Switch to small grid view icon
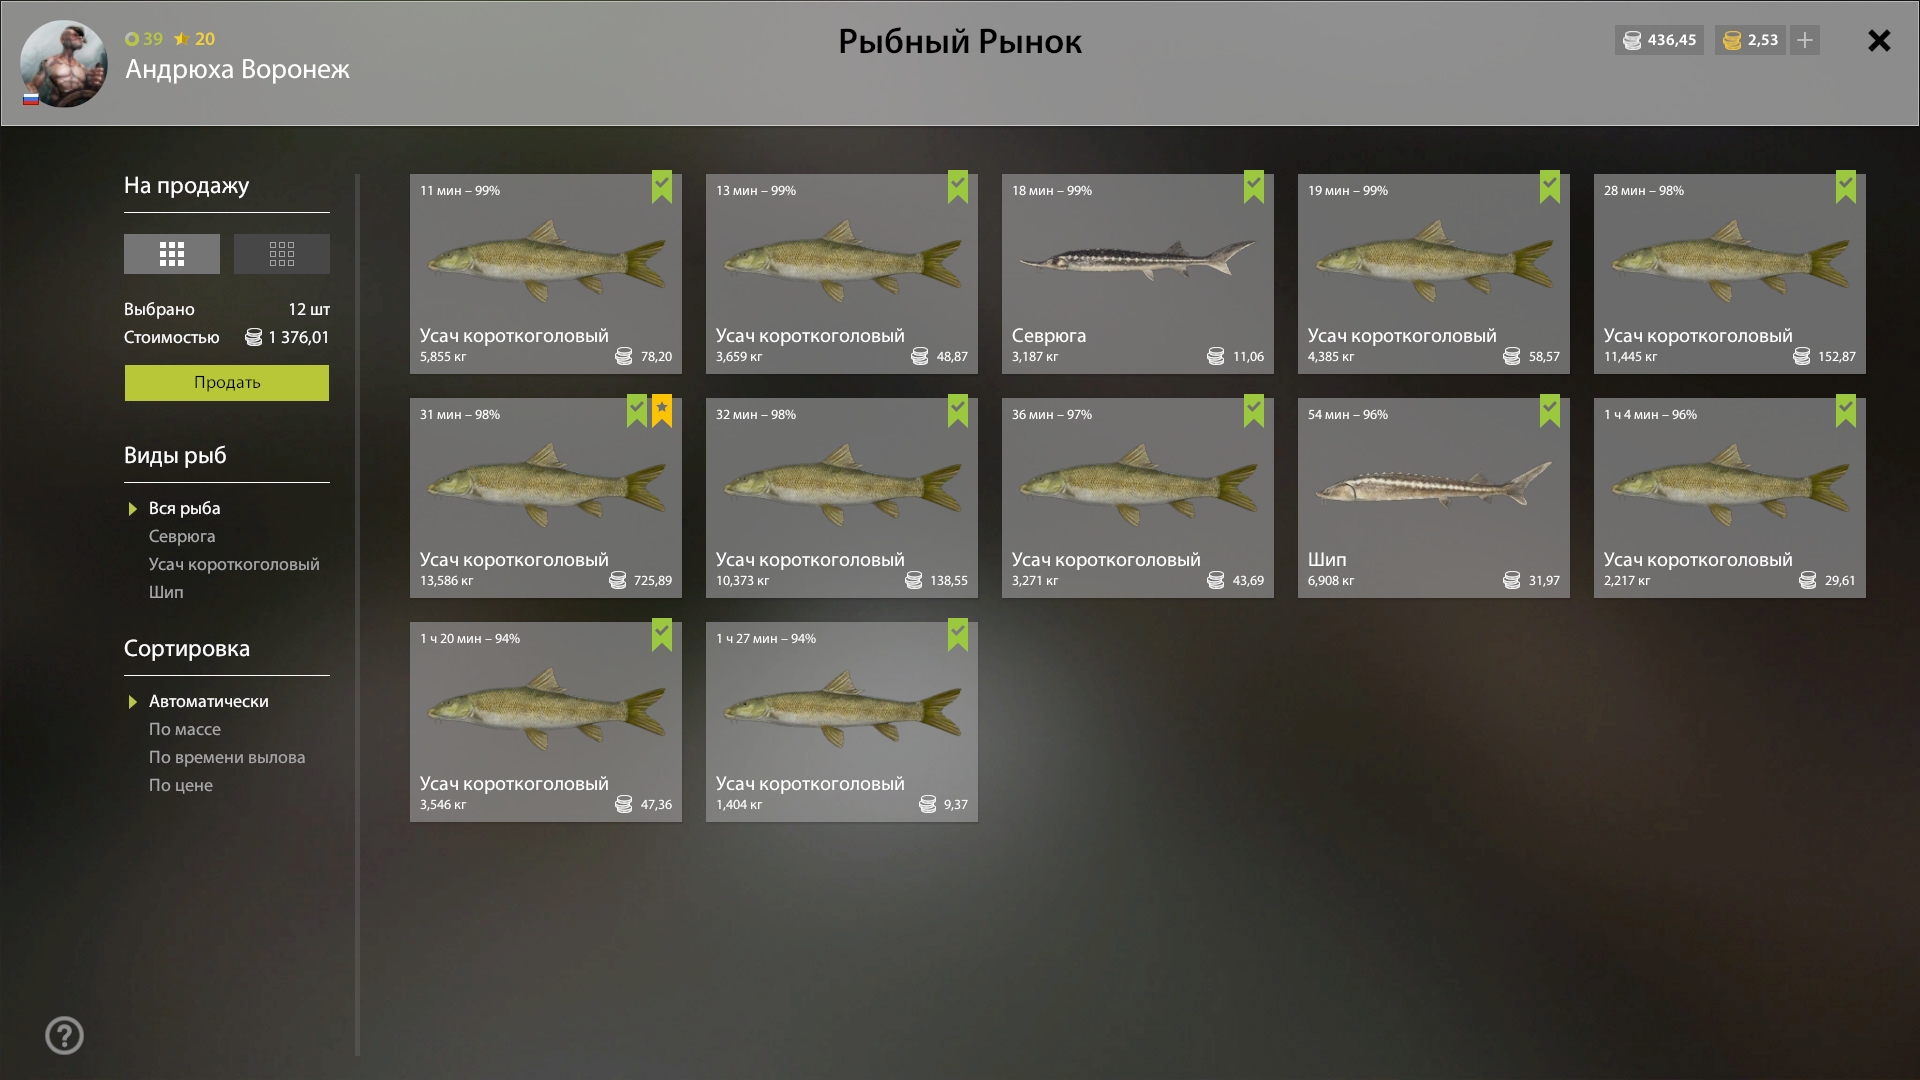This screenshot has height=1080, width=1920. (x=281, y=254)
